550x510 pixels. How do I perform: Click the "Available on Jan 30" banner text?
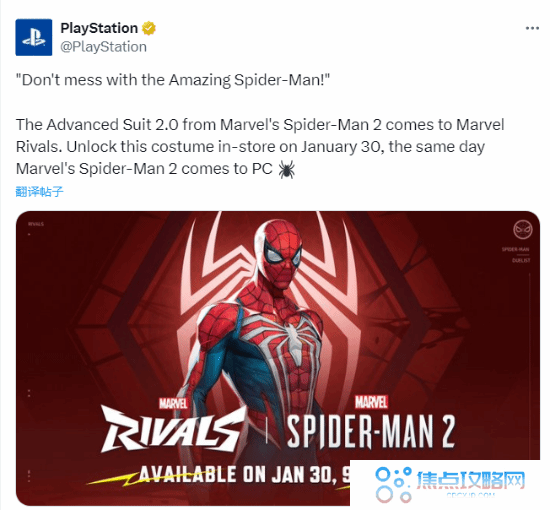[244, 474]
